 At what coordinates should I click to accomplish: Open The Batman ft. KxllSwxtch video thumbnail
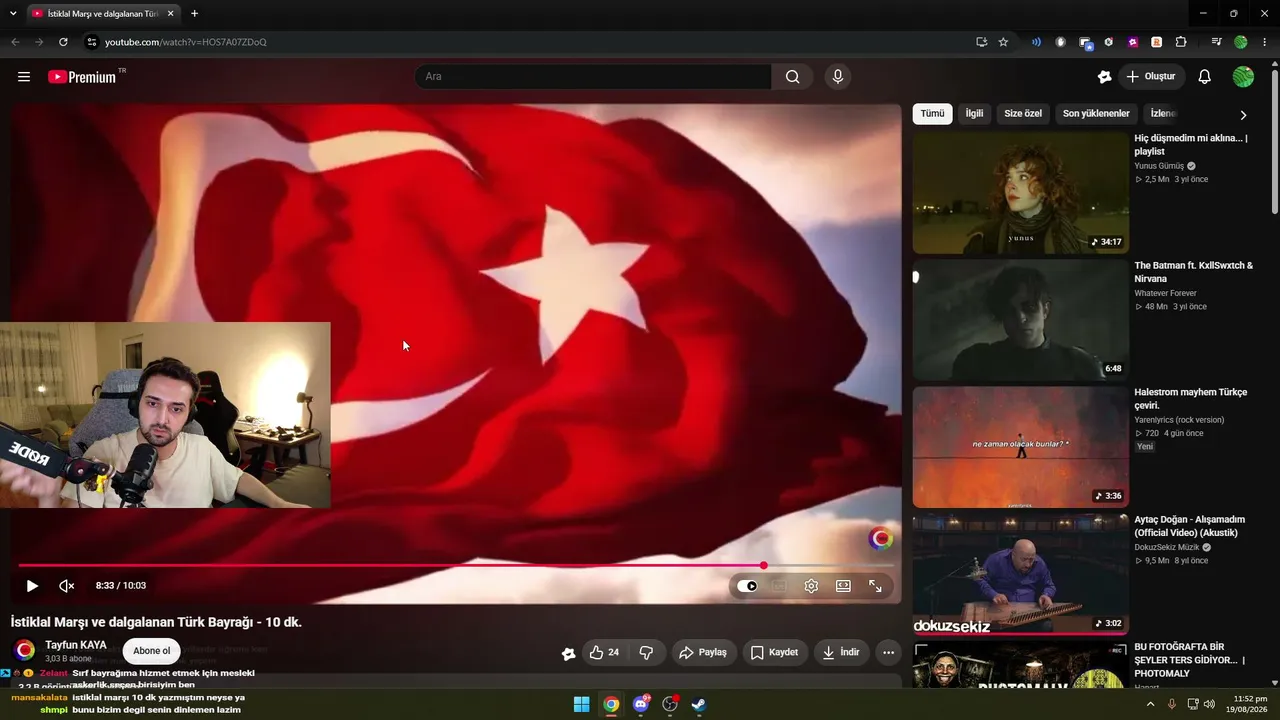[1020, 320]
